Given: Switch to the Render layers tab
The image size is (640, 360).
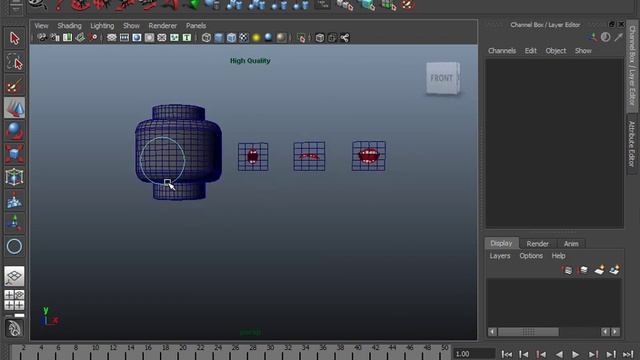Looking at the screenshot, I should [x=538, y=244].
